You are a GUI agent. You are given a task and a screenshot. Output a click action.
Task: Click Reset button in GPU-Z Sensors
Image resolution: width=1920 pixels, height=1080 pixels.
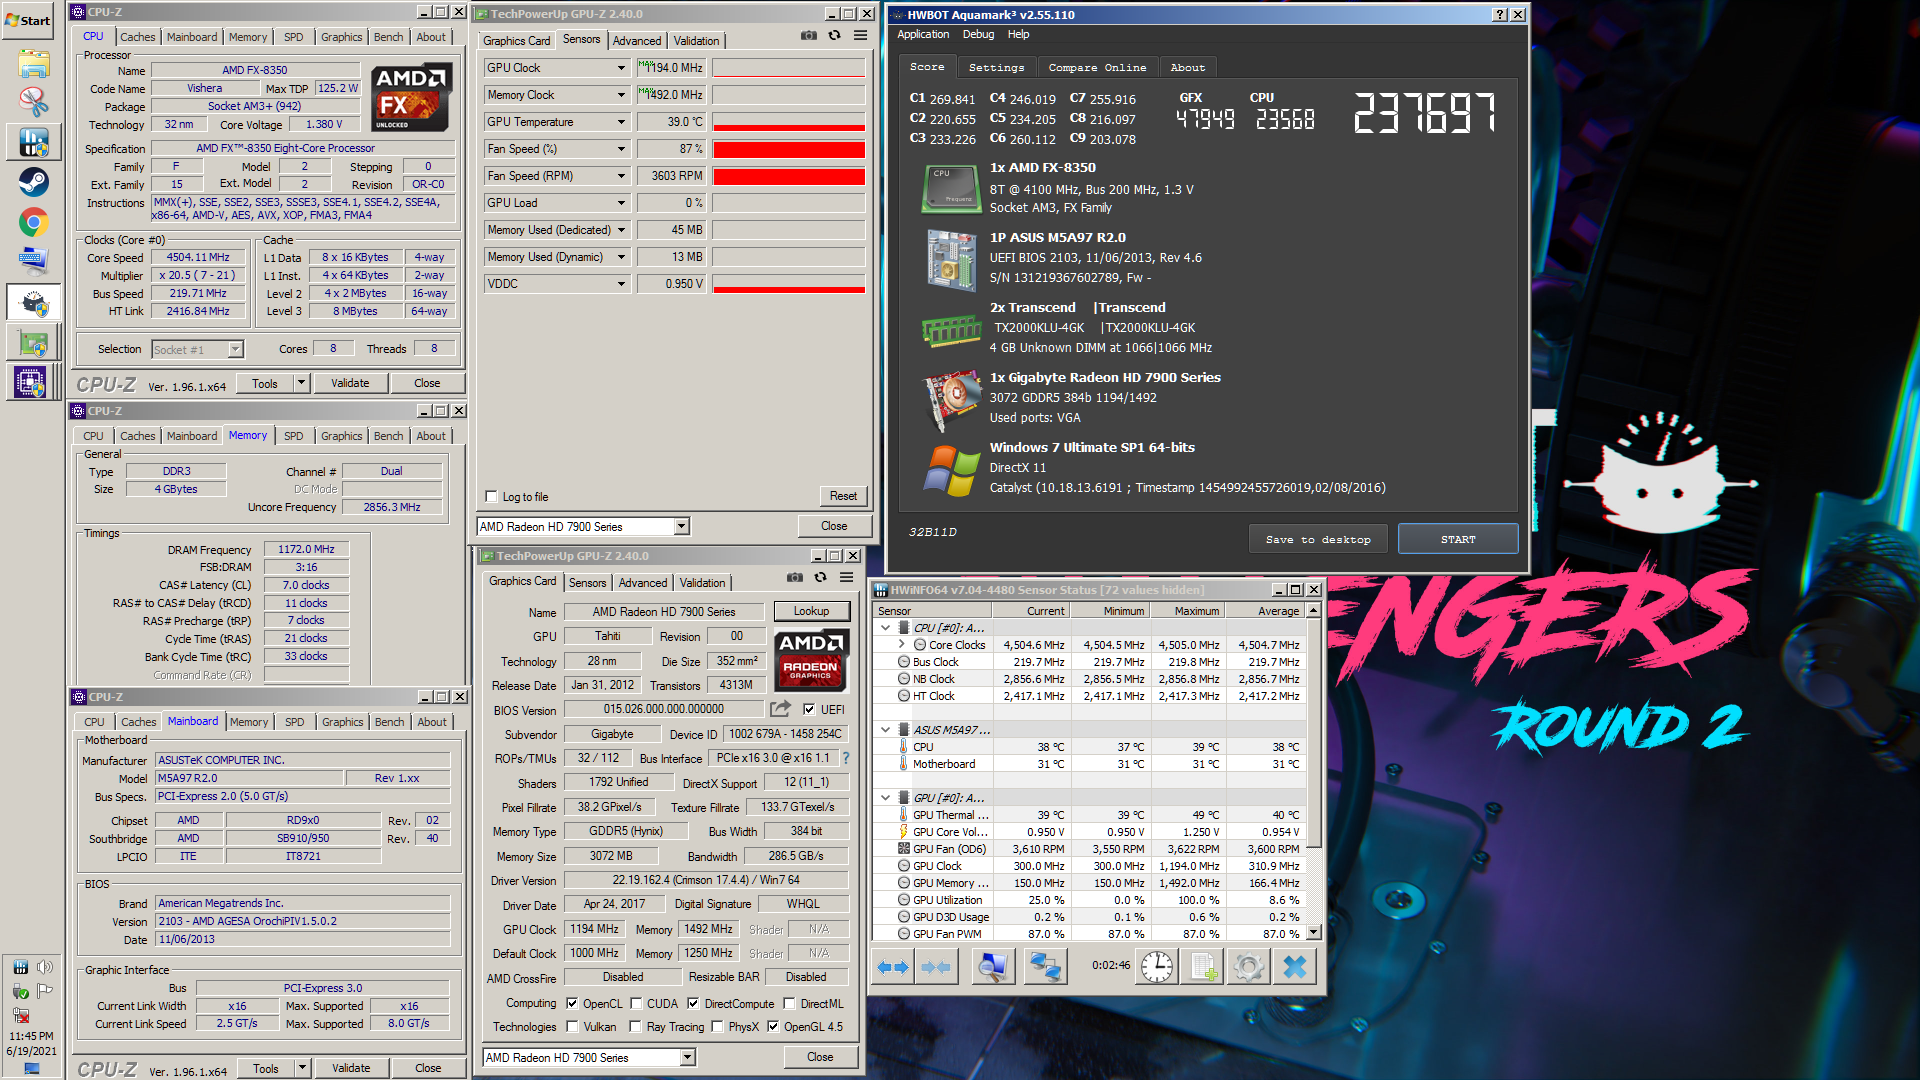pos(843,496)
